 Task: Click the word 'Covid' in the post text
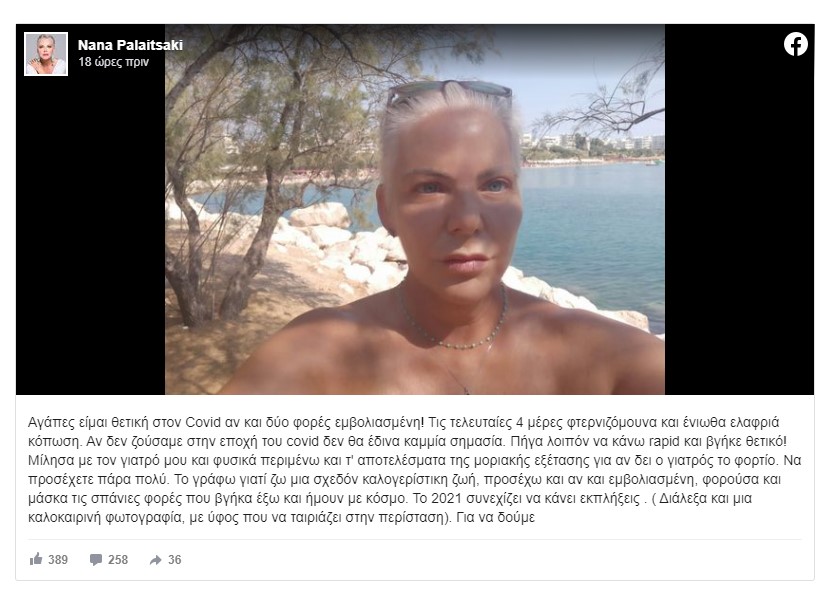coord(199,422)
